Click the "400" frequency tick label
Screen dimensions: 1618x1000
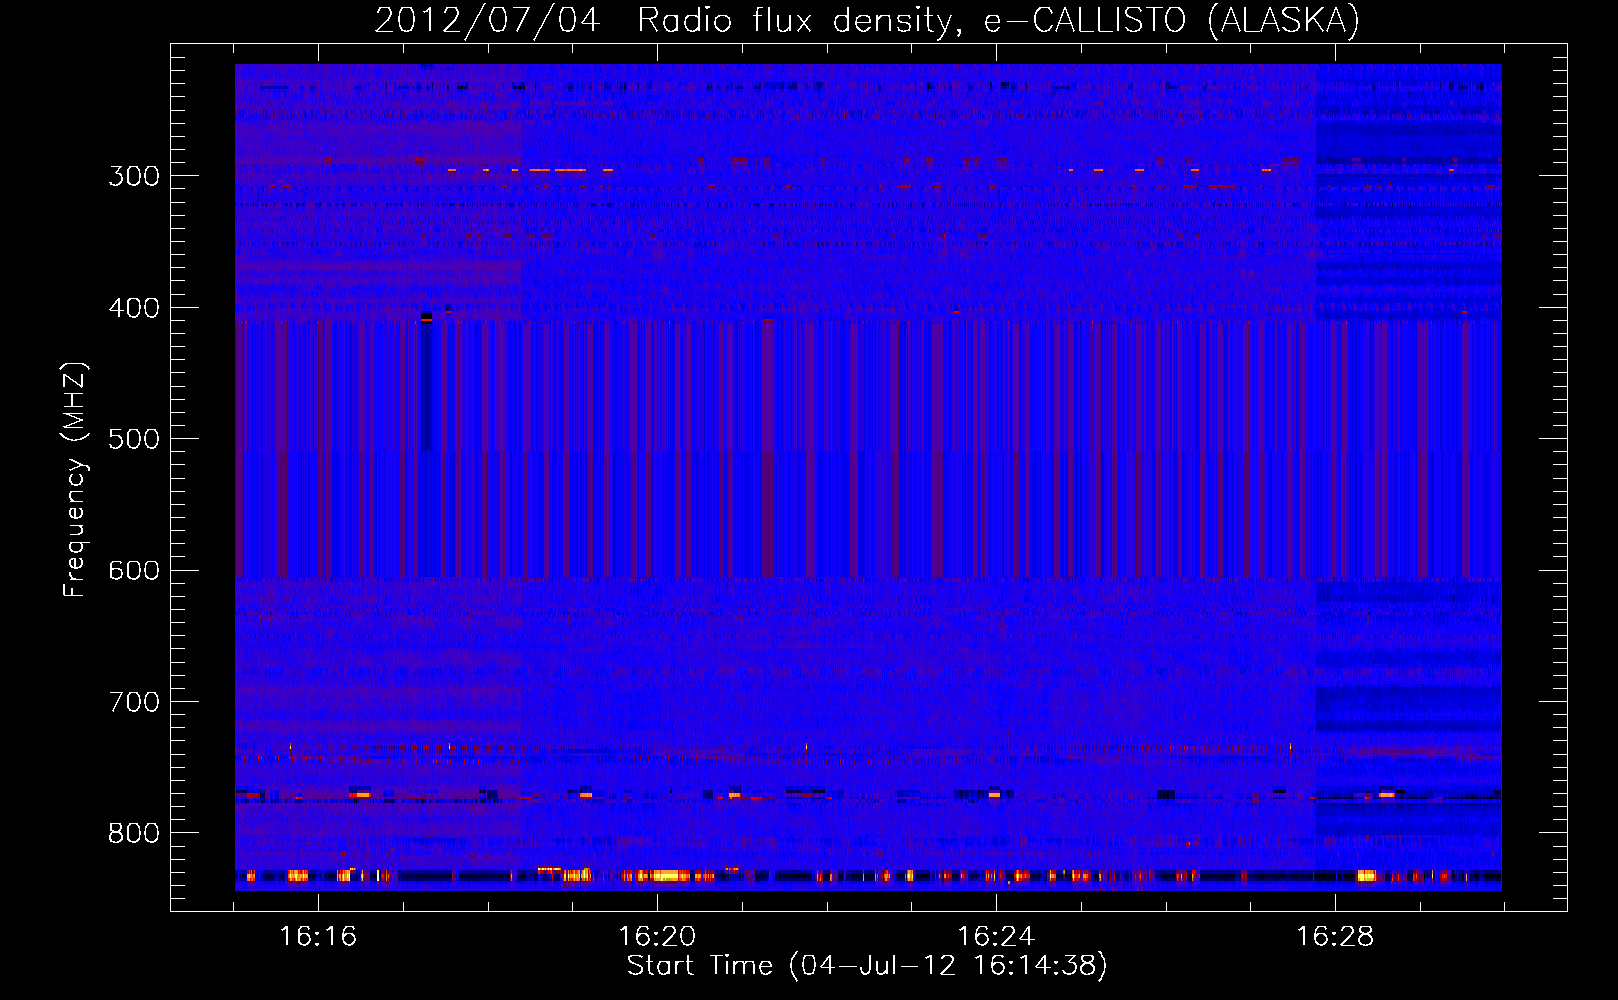click(x=134, y=308)
